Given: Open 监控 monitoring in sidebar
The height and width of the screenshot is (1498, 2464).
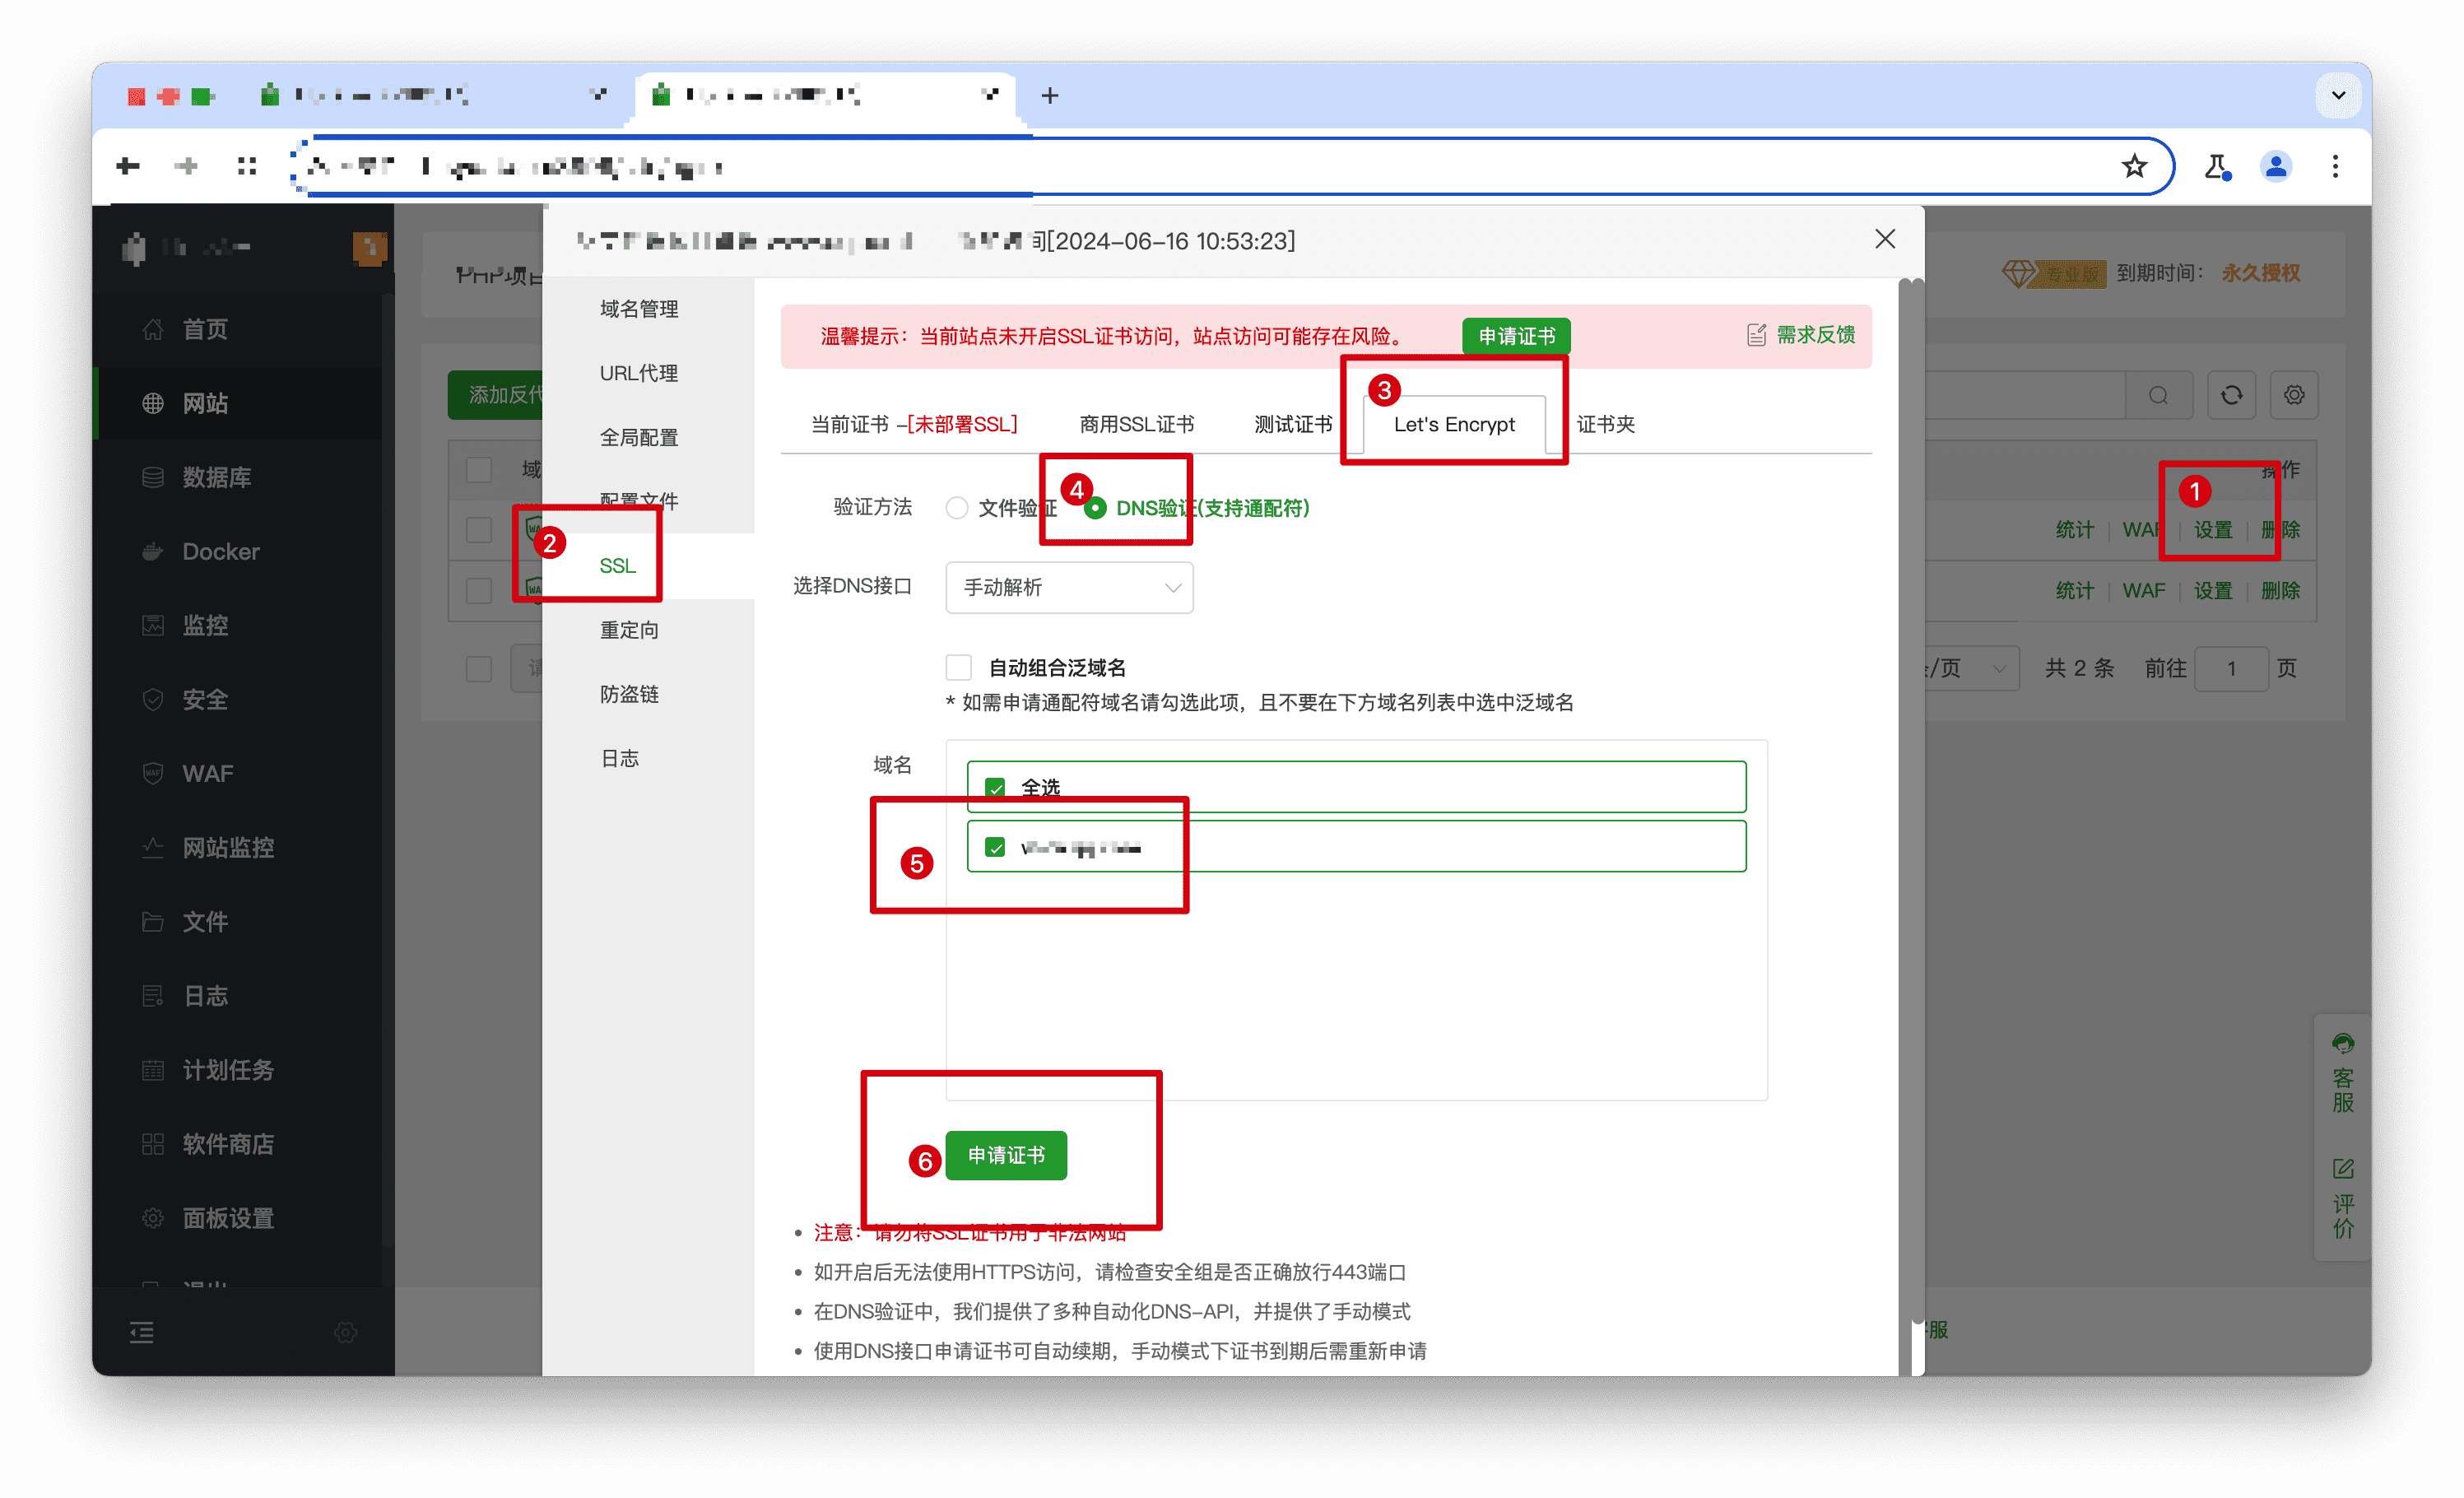Looking at the screenshot, I should pyautogui.click(x=204, y=625).
